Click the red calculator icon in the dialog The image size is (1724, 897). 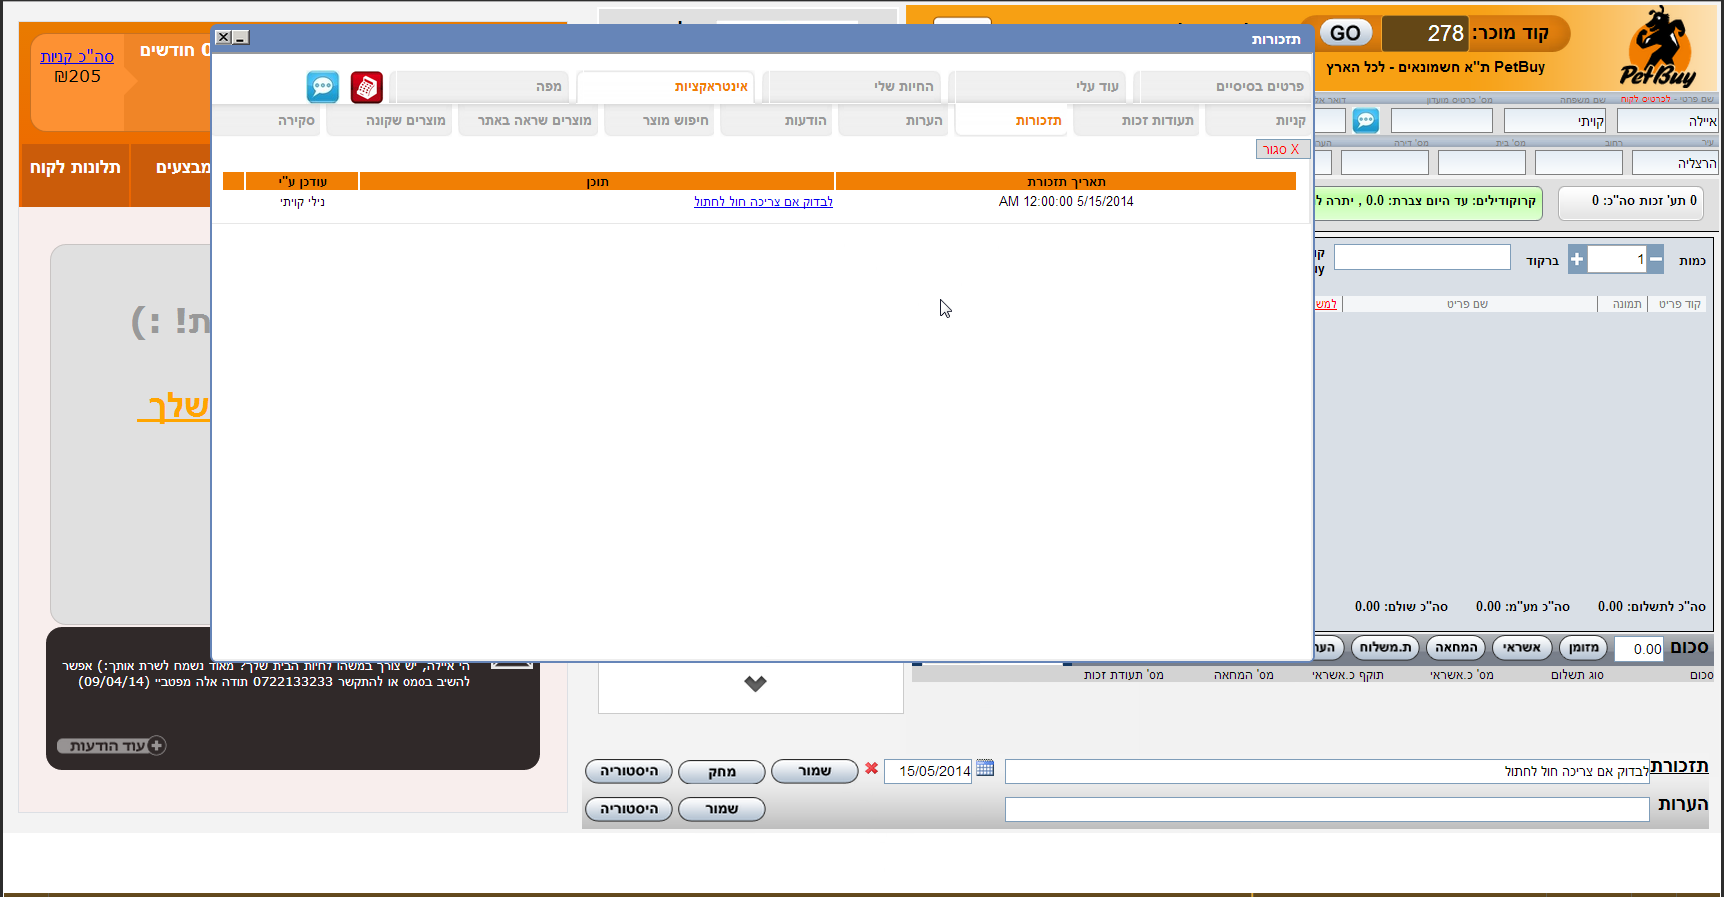click(x=367, y=87)
